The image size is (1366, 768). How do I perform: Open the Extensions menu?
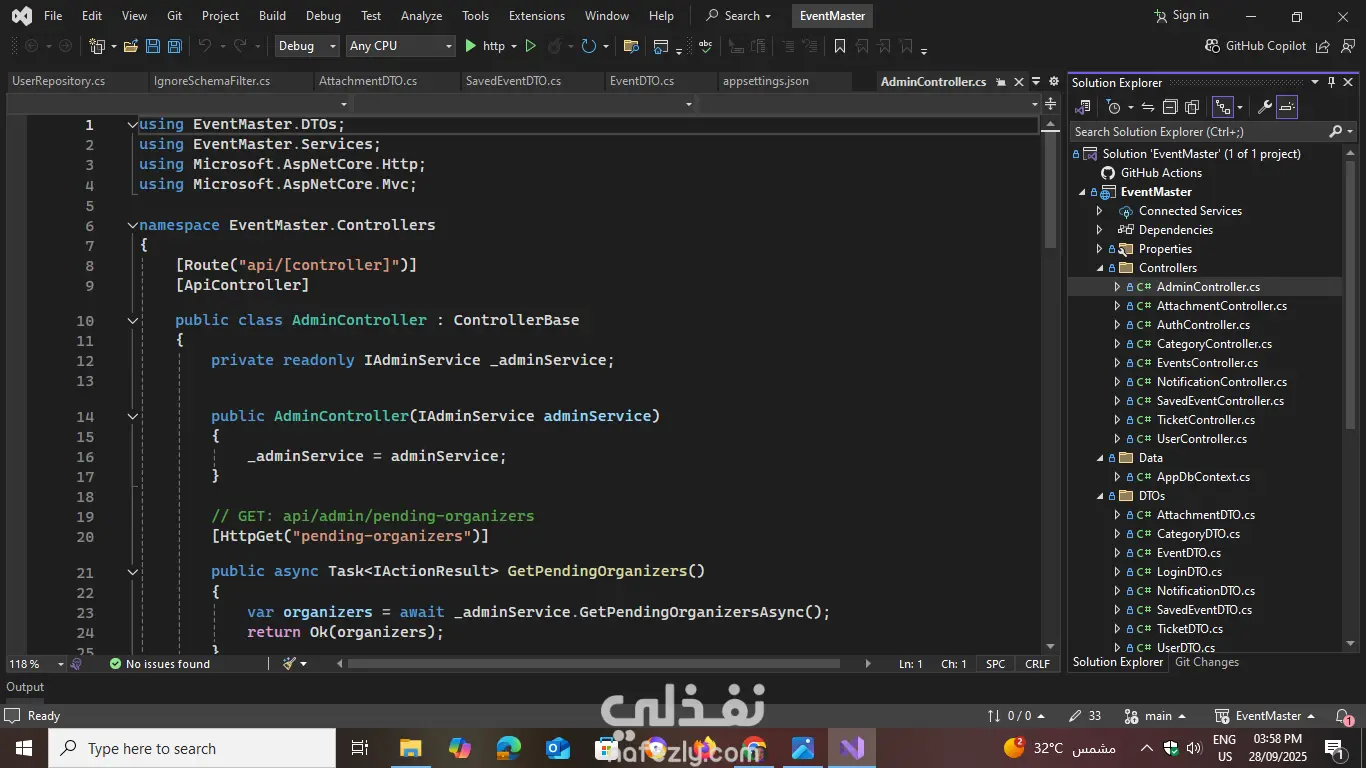[536, 16]
